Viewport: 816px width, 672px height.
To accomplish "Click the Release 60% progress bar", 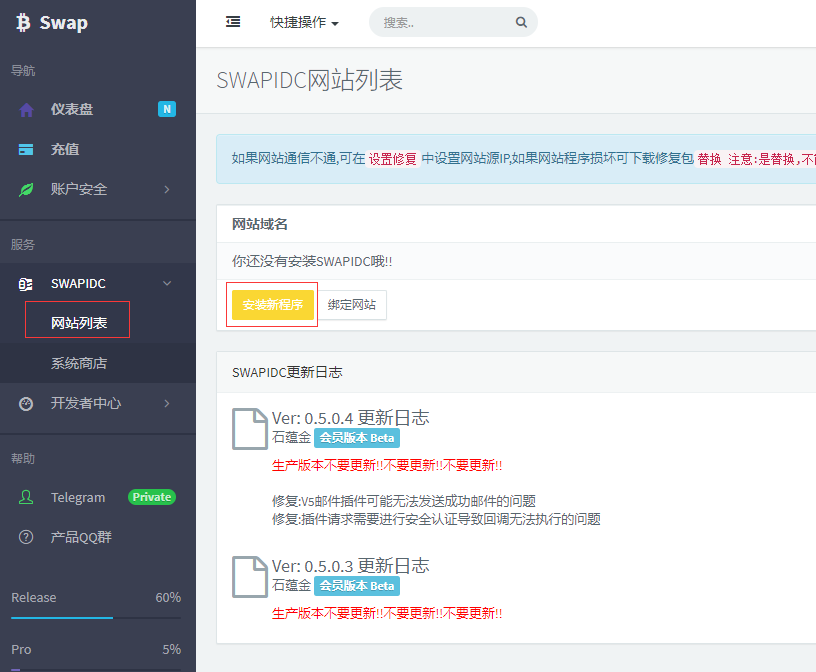I will (x=96, y=618).
